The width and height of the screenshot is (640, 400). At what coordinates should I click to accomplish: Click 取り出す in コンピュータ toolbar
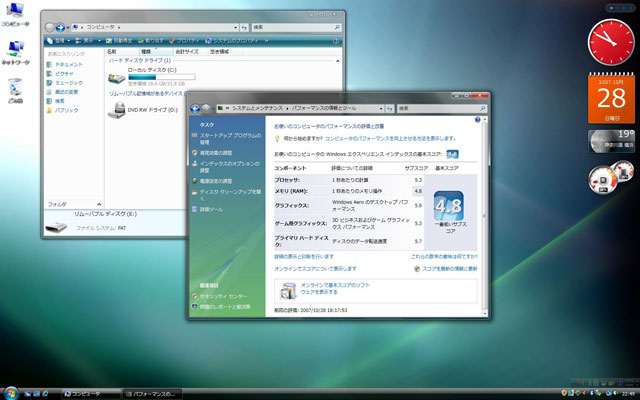coord(151,41)
